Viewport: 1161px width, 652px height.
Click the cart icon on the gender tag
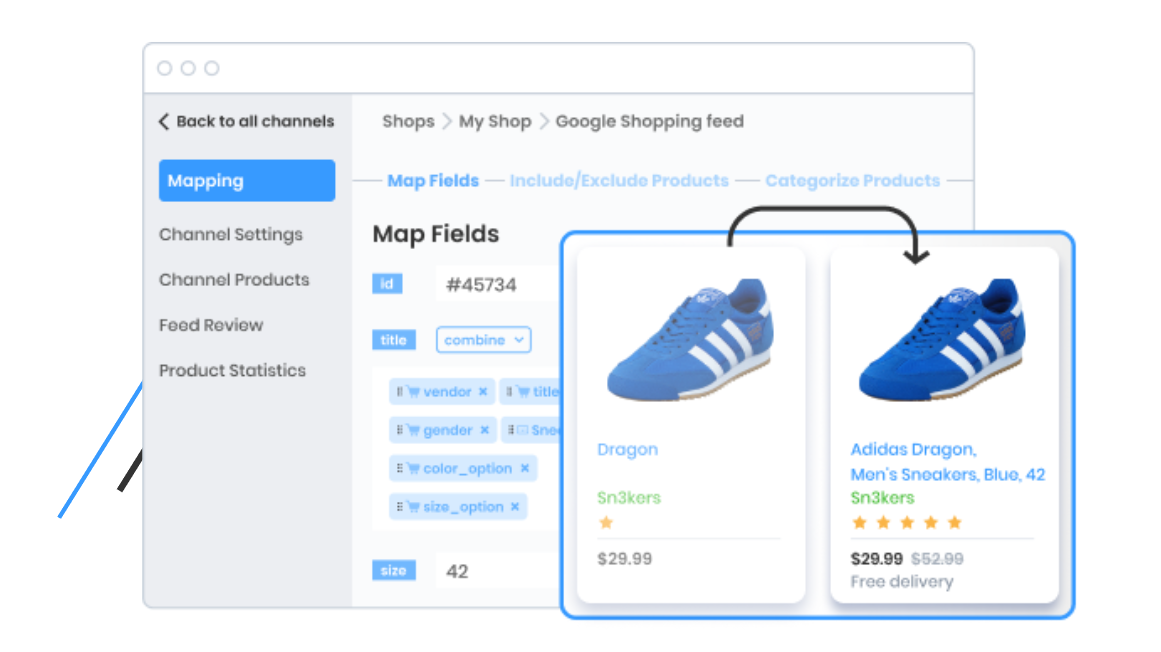point(412,430)
